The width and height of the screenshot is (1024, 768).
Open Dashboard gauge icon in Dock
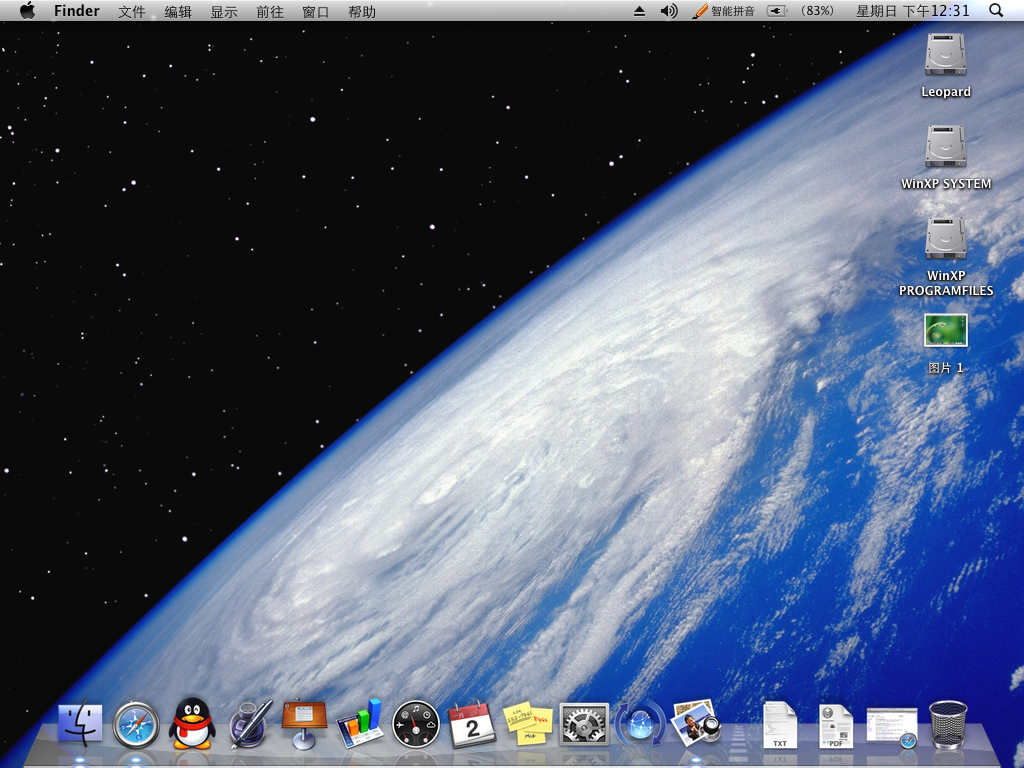pyautogui.click(x=415, y=724)
